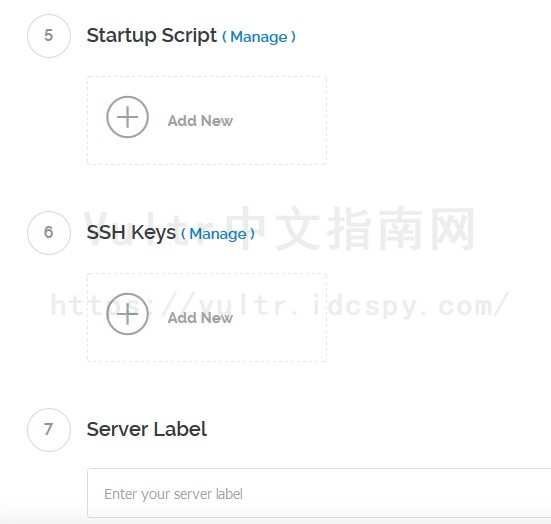Click the plus icon under SSH Keys

[x=127, y=314]
